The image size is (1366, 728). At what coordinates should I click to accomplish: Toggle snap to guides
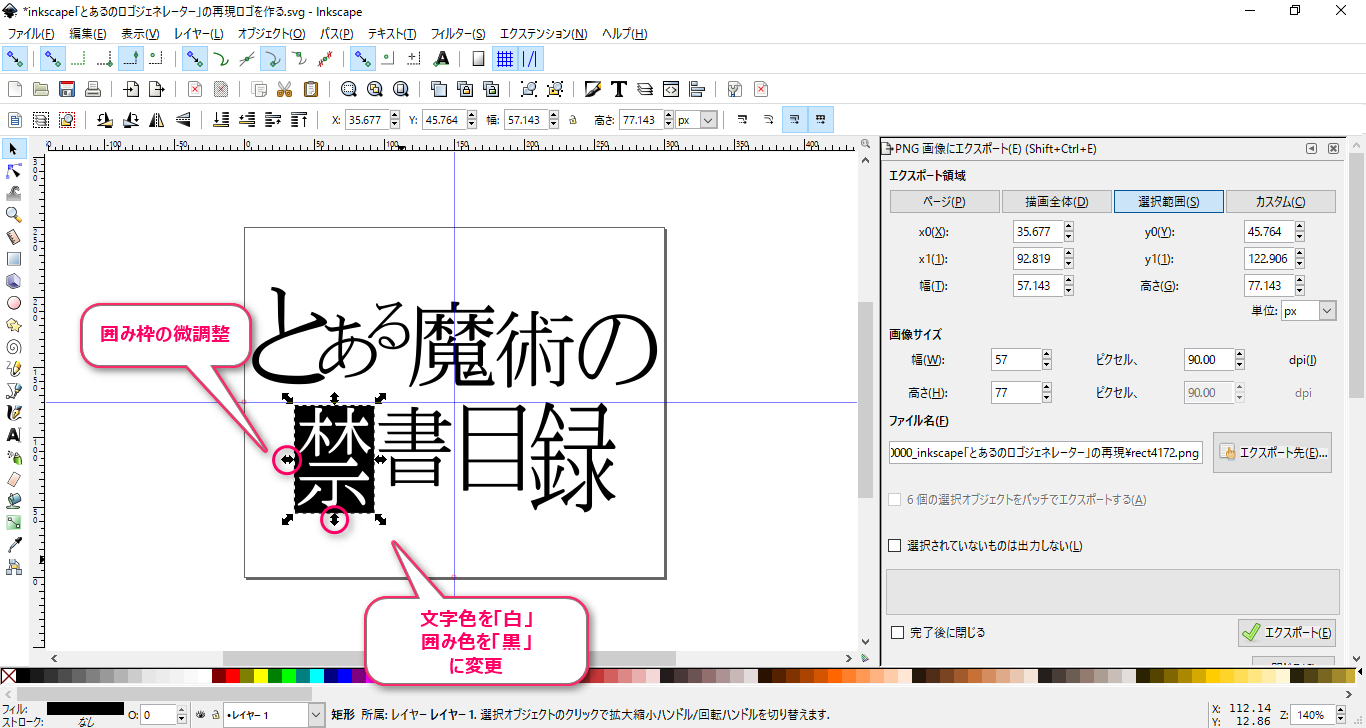pos(530,58)
